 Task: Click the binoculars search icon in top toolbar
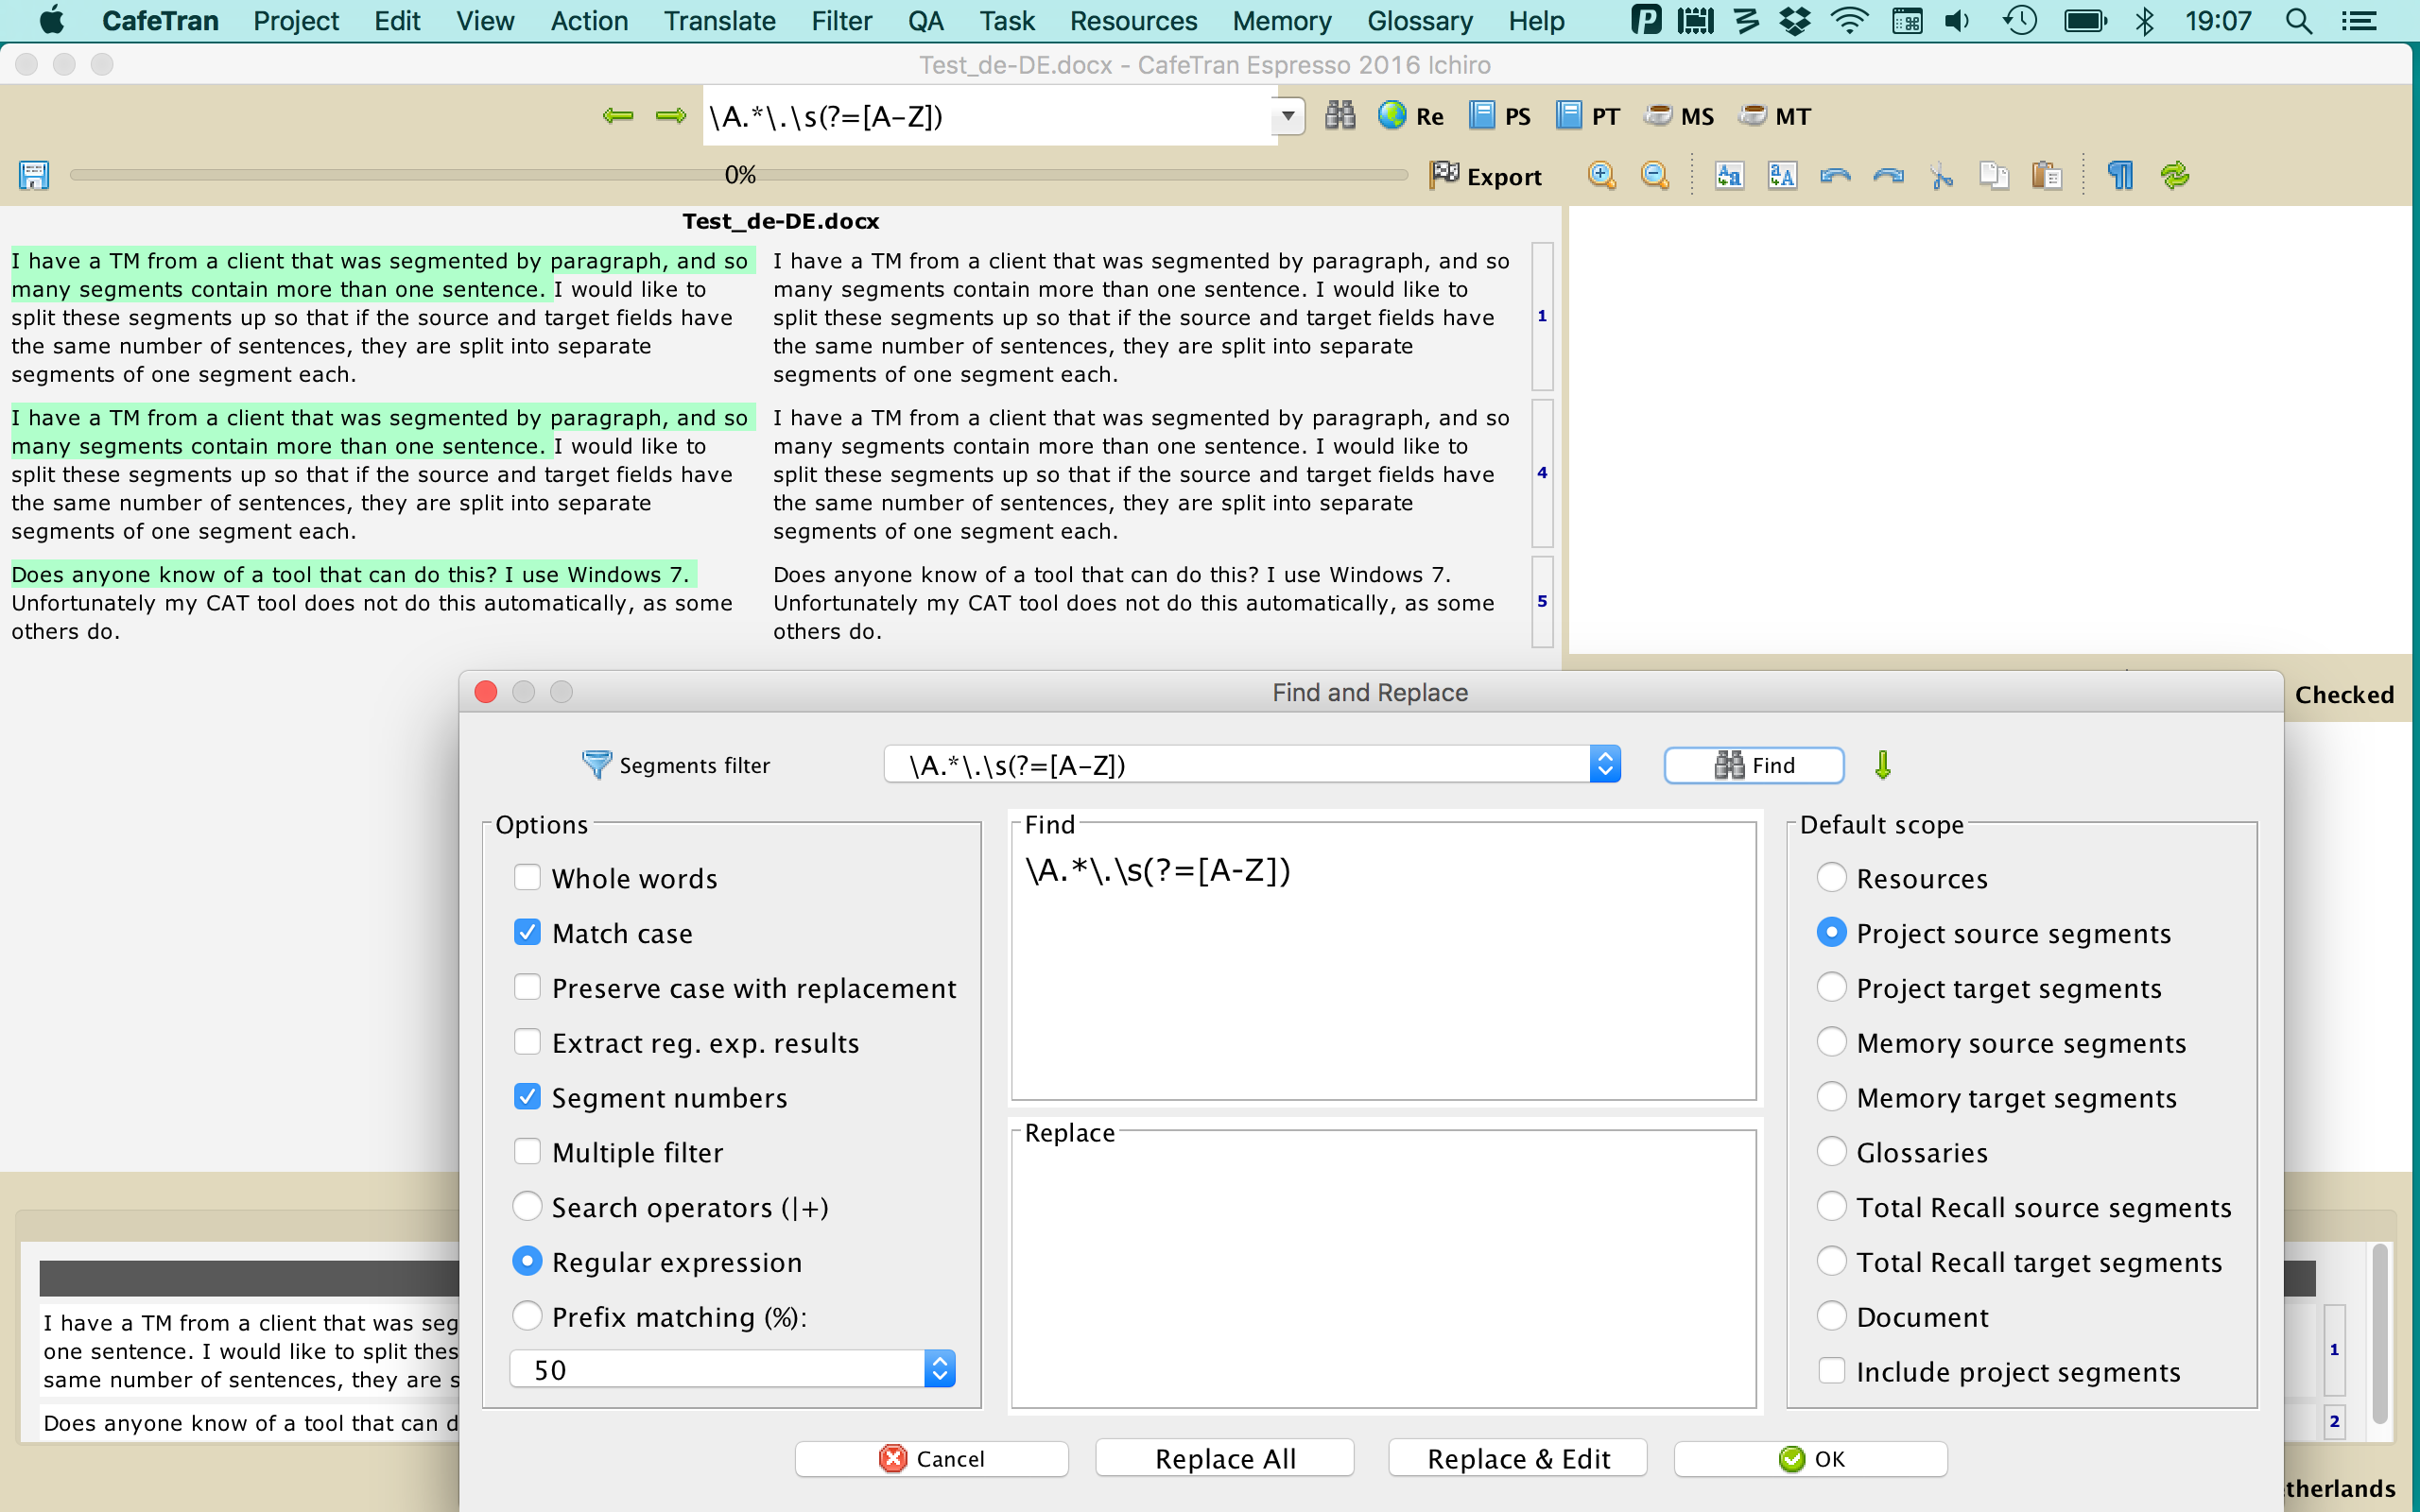pos(1340,116)
